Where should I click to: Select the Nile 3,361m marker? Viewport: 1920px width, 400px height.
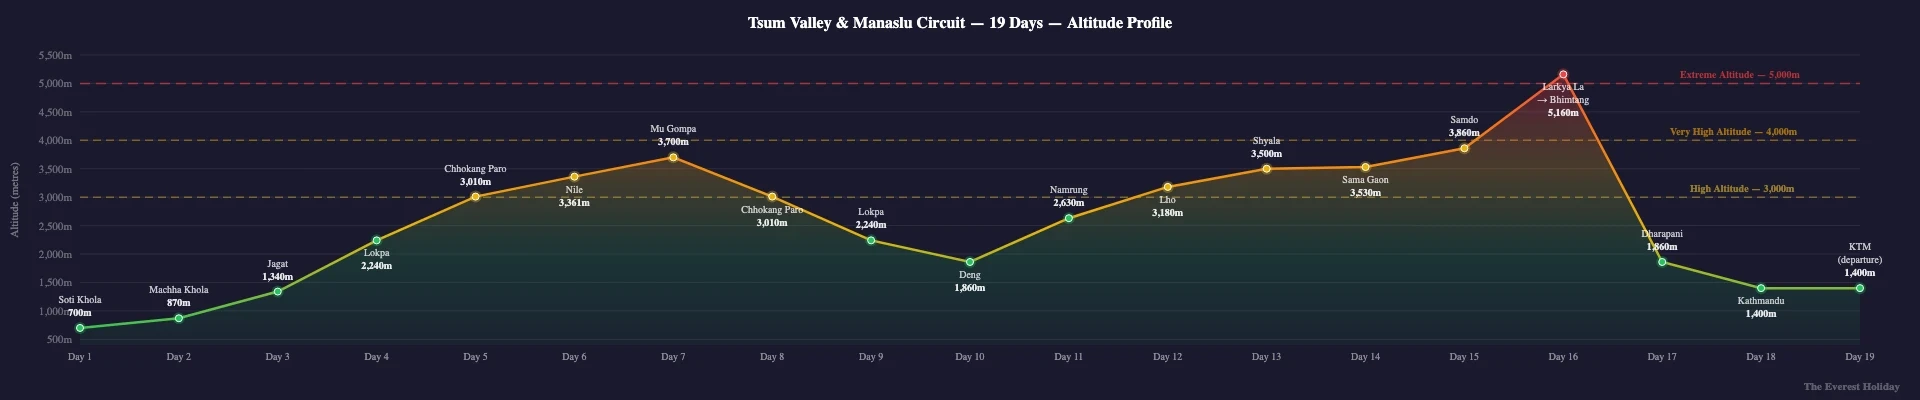[574, 177]
